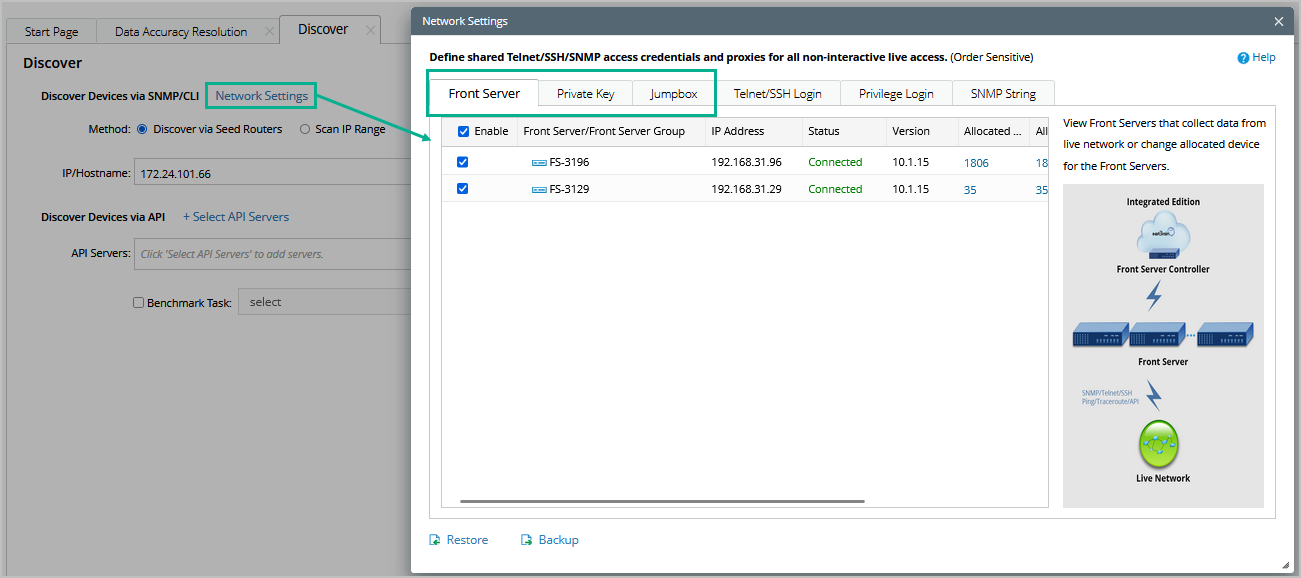Screen dimensions: 1301x578
Task: Click the FS-3129 front server icon
Action: (539, 189)
